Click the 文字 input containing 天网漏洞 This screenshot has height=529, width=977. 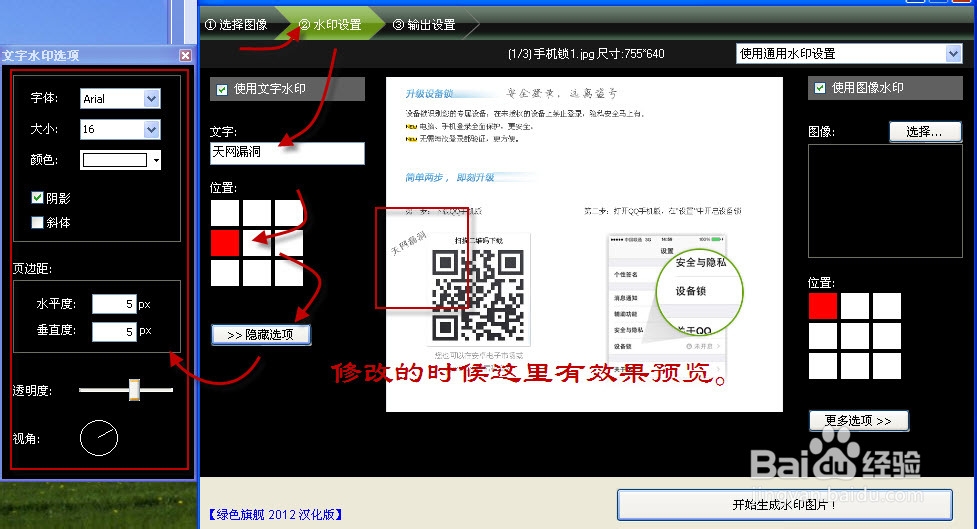(x=287, y=153)
